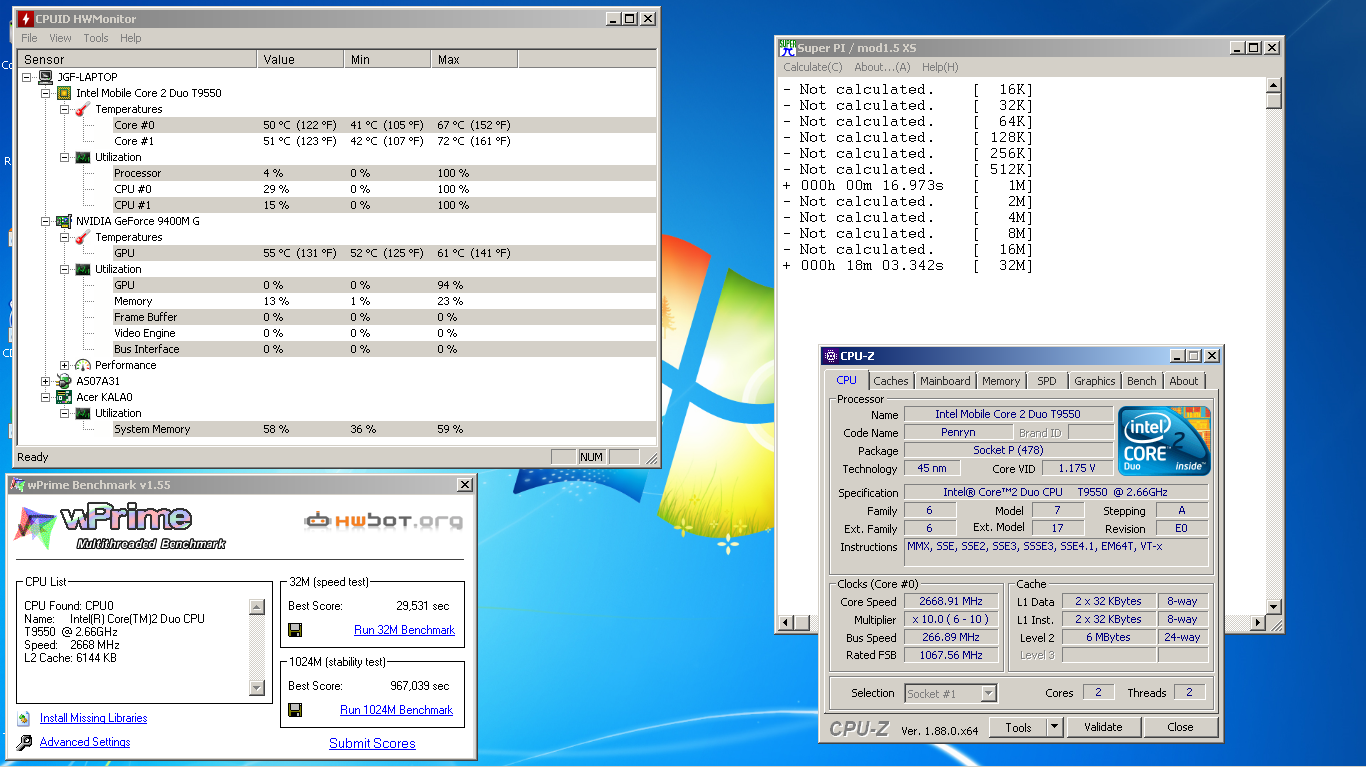Switch to the Graphics tab in CPU-Z
The height and width of the screenshot is (768, 1366).
[x=1095, y=381]
